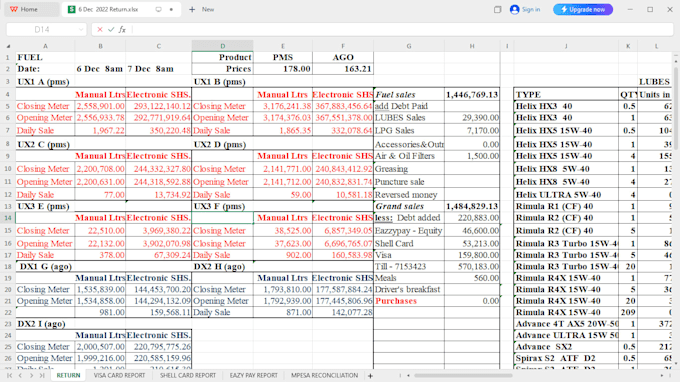Open the window layout icon
This screenshot has width=680, height=382.
(x=497, y=9)
